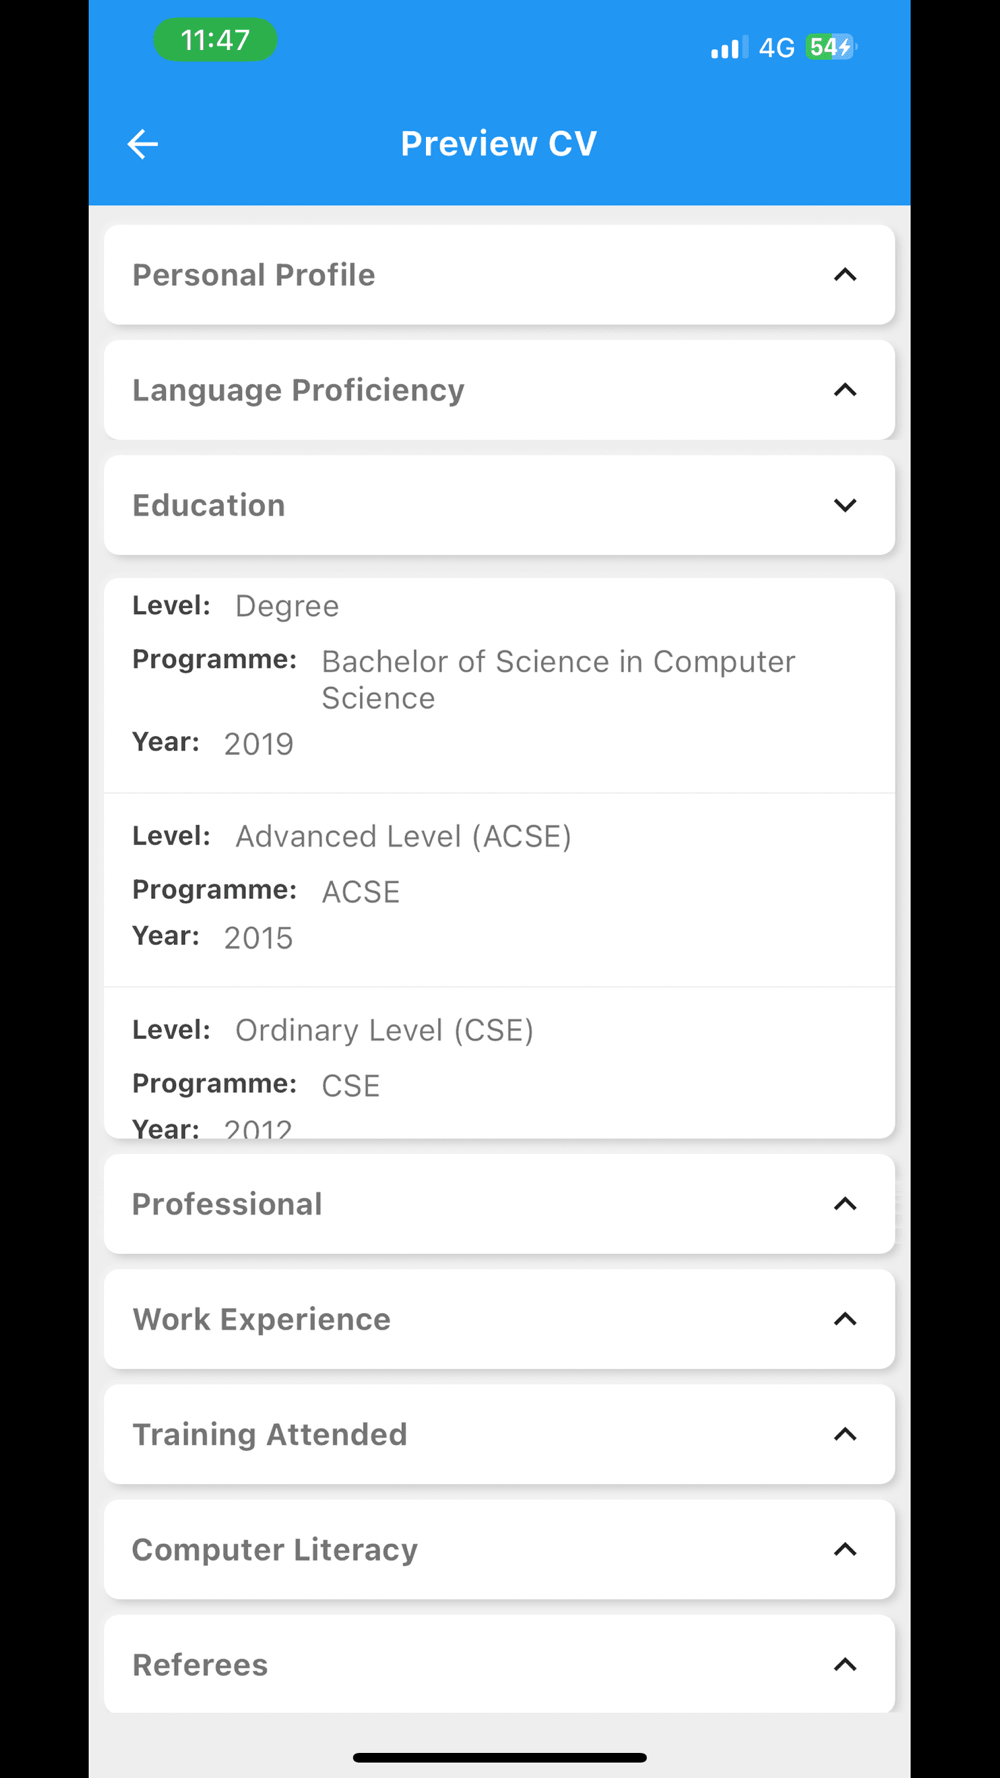Expand Personal Profile with its chevron
This screenshot has width=1000, height=1778.
pos(845,275)
